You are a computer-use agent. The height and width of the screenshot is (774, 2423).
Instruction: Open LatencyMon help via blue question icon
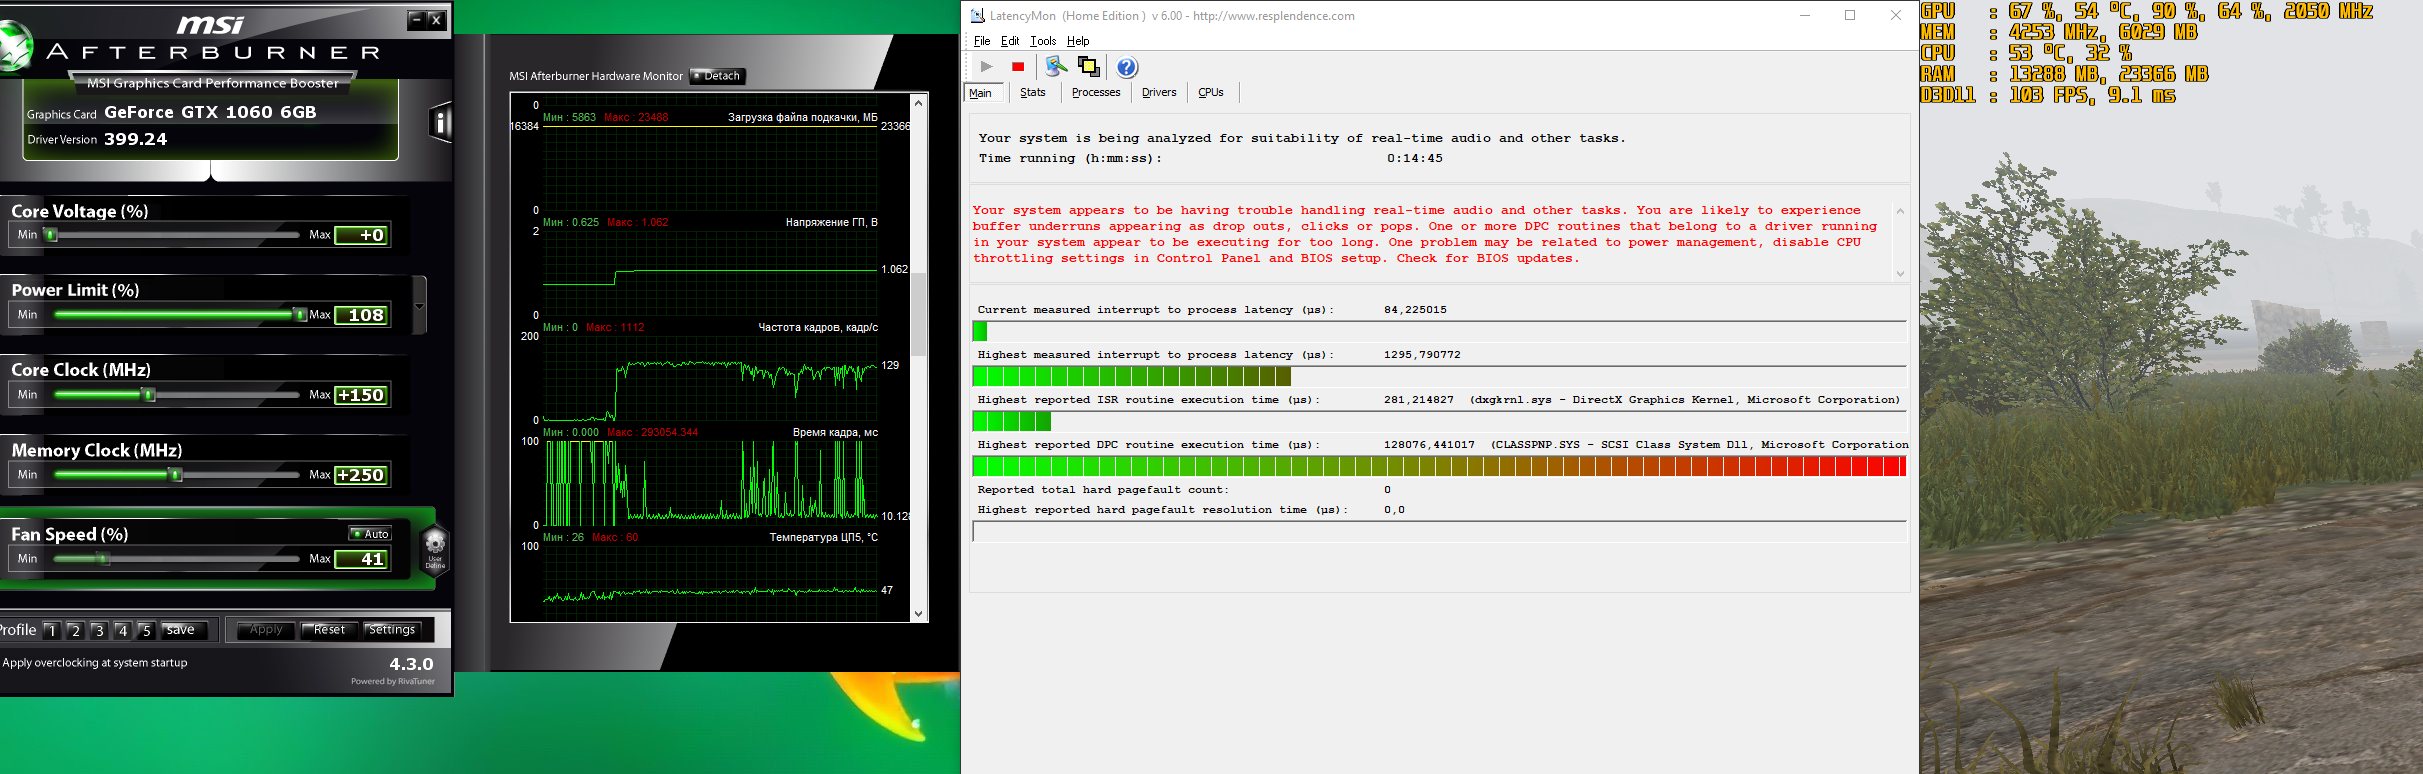(x=1127, y=67)
